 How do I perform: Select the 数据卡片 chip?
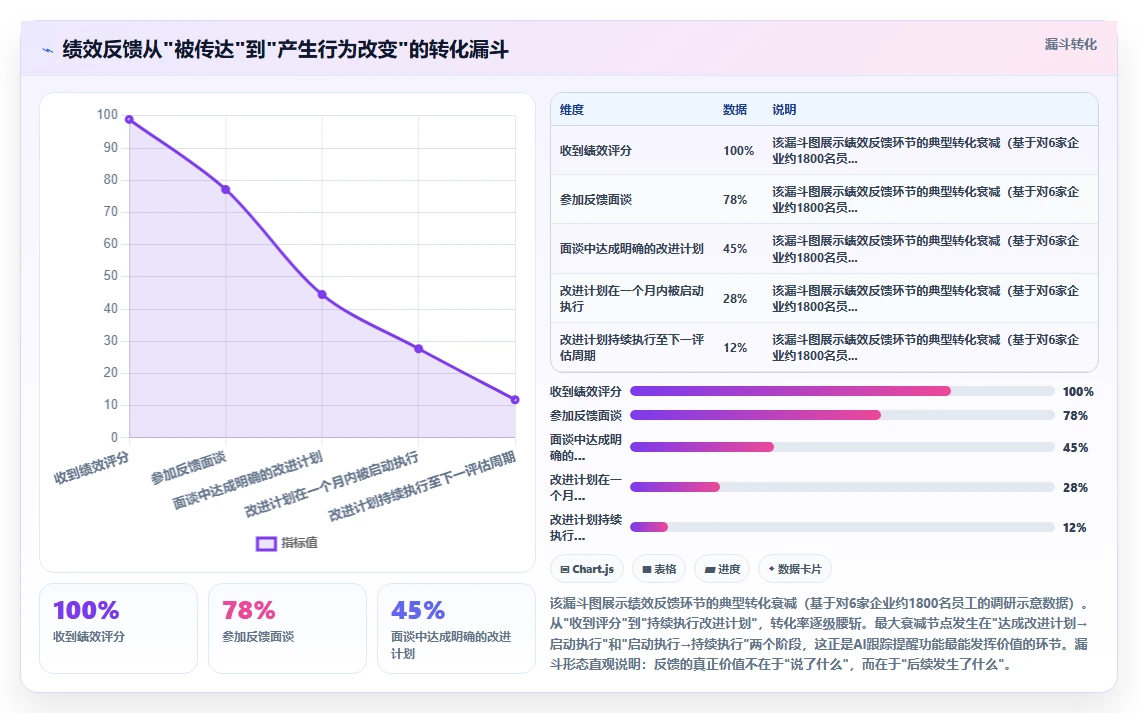coord(795,569)
